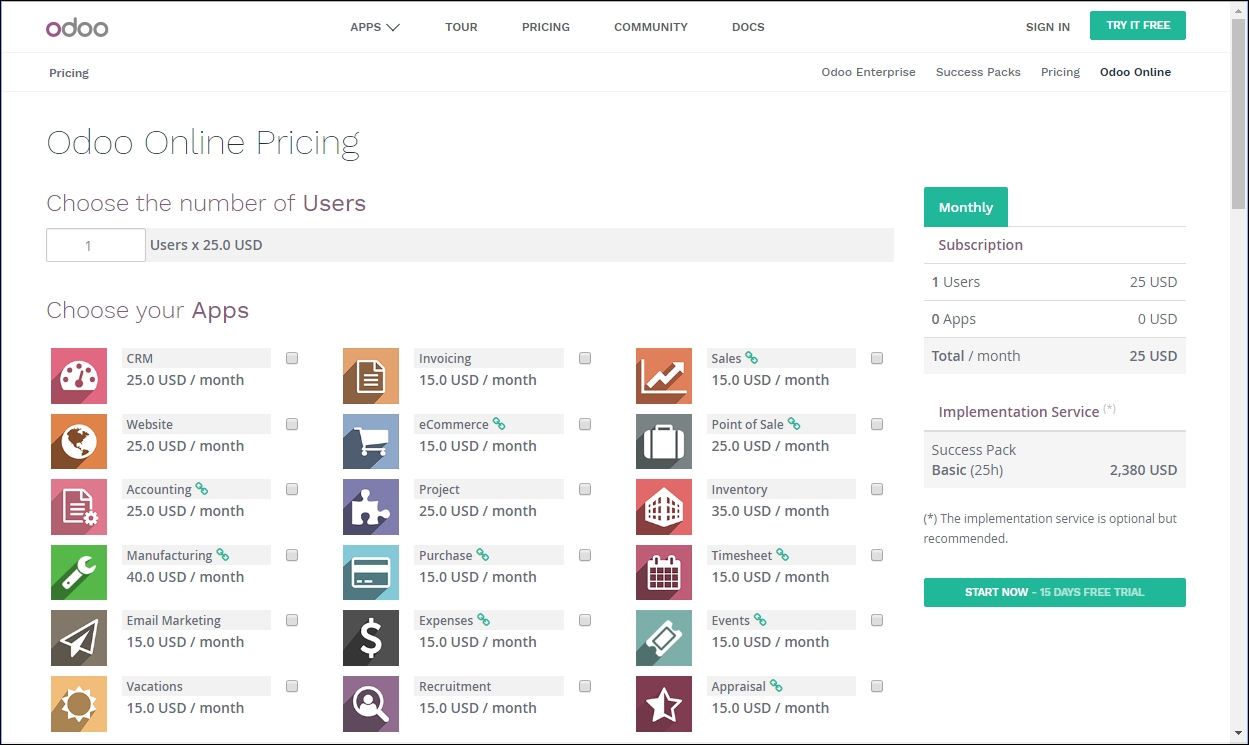The image size is (1249, 745).
Task: Click the Timesheet calendar icon
Action: point(664,573)
